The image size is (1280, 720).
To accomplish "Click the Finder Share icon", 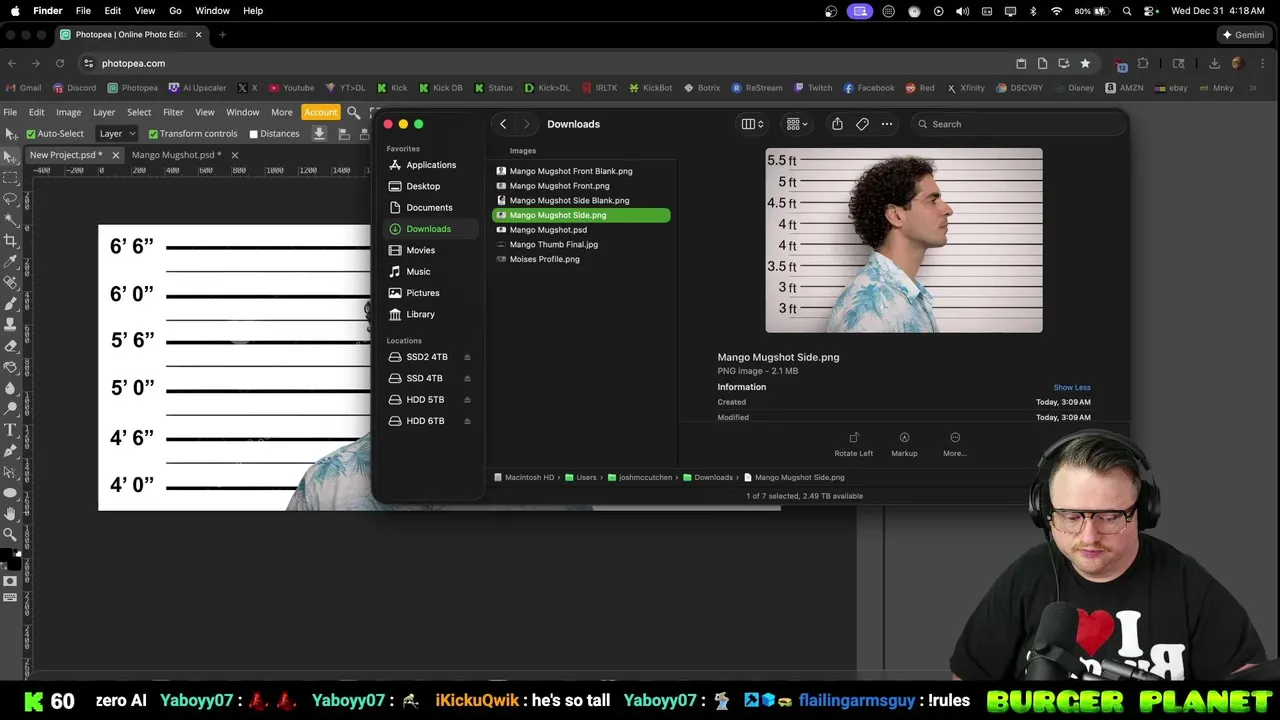I will click(x=837, y=124).
